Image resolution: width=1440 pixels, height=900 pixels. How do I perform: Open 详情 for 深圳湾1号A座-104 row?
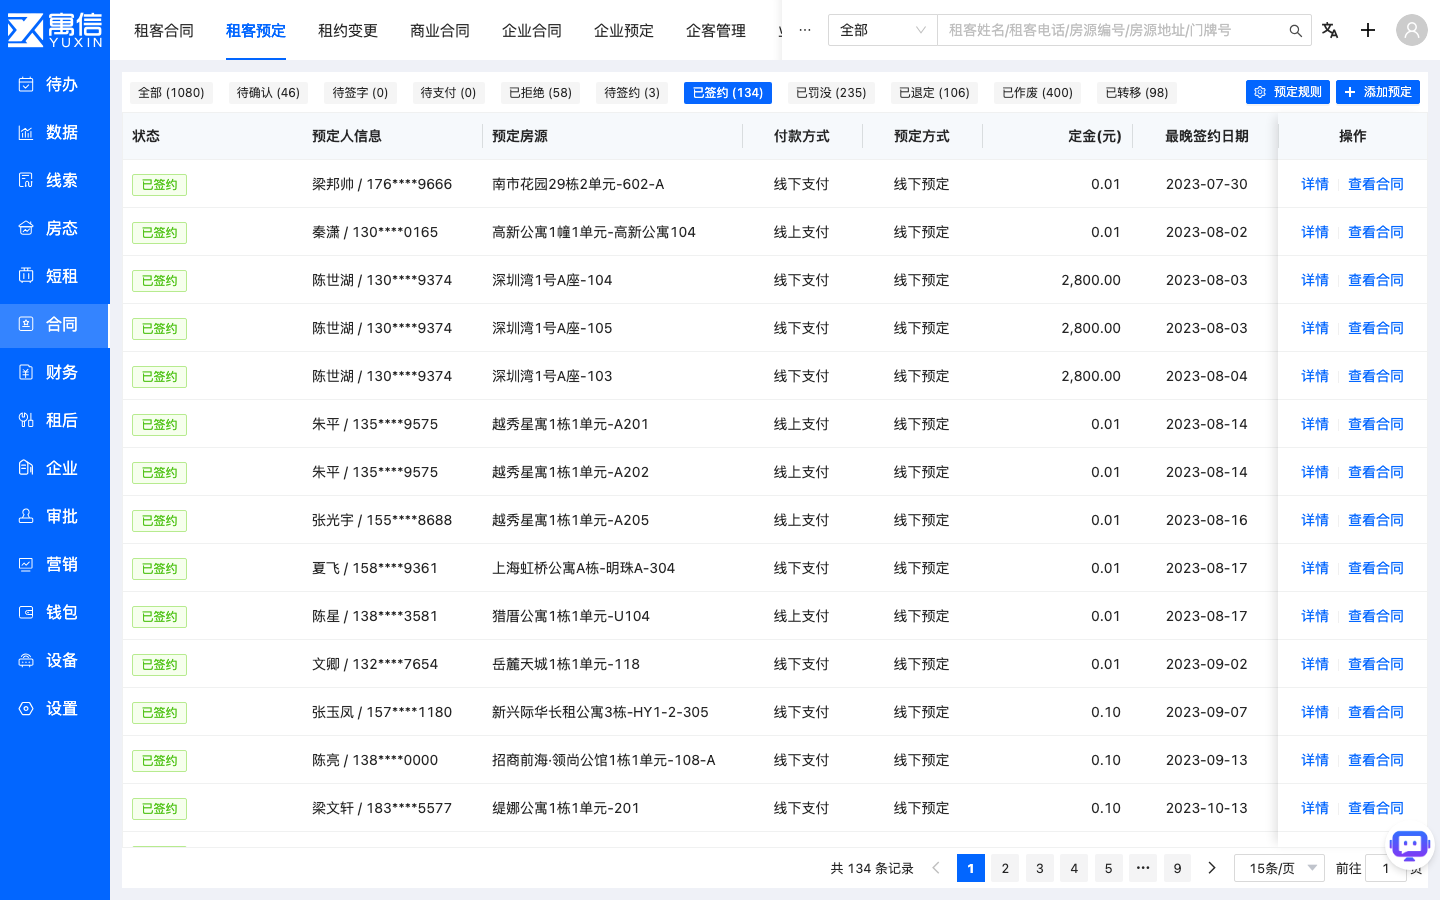coord(1315,280)
